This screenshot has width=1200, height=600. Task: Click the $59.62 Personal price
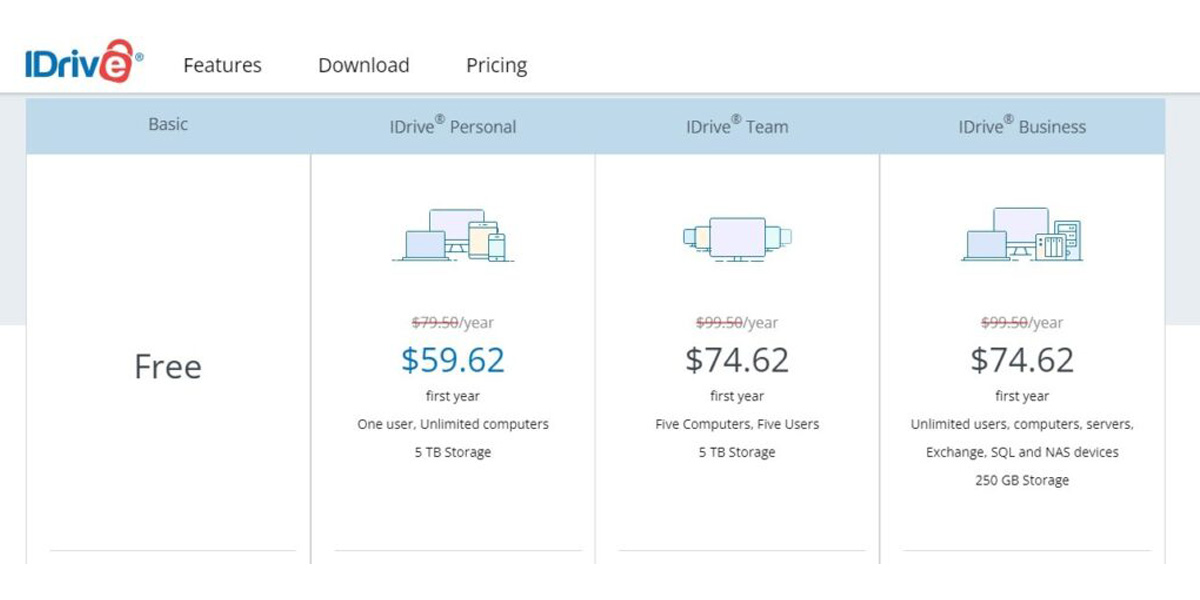pyautogui.click(x=453, y=359)
